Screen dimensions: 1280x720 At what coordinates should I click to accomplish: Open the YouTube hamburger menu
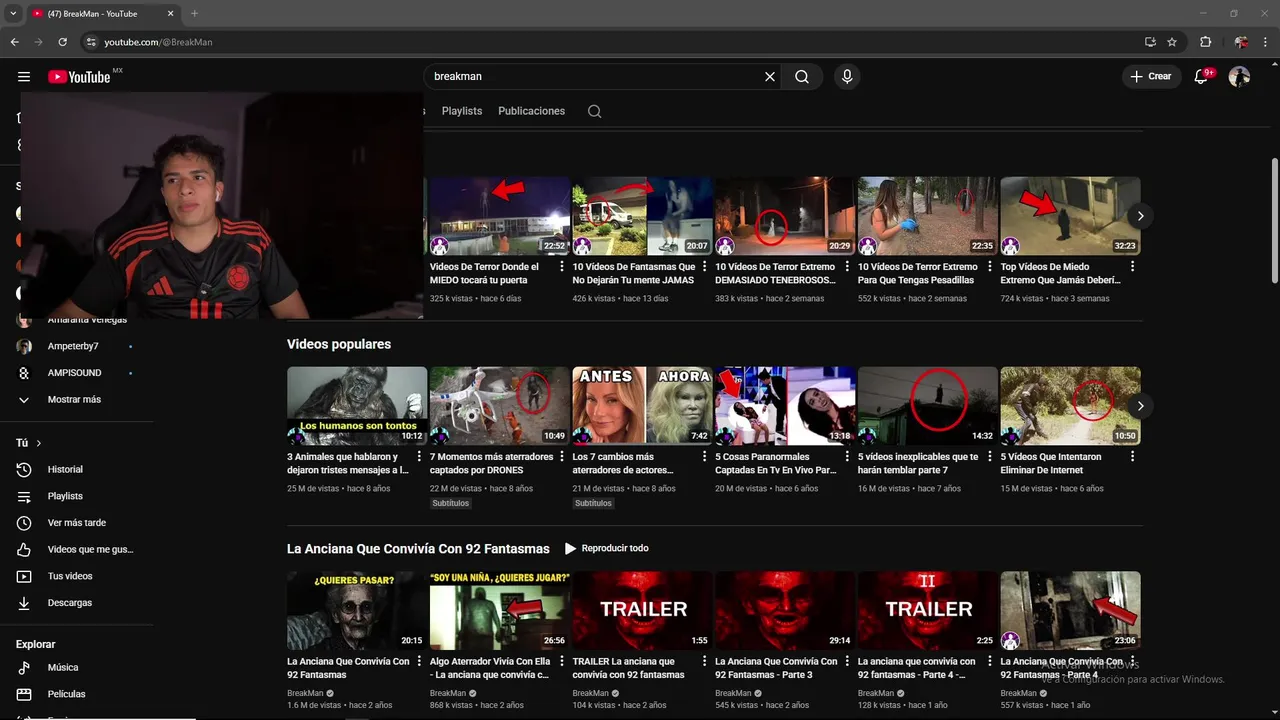click(24, 77)
